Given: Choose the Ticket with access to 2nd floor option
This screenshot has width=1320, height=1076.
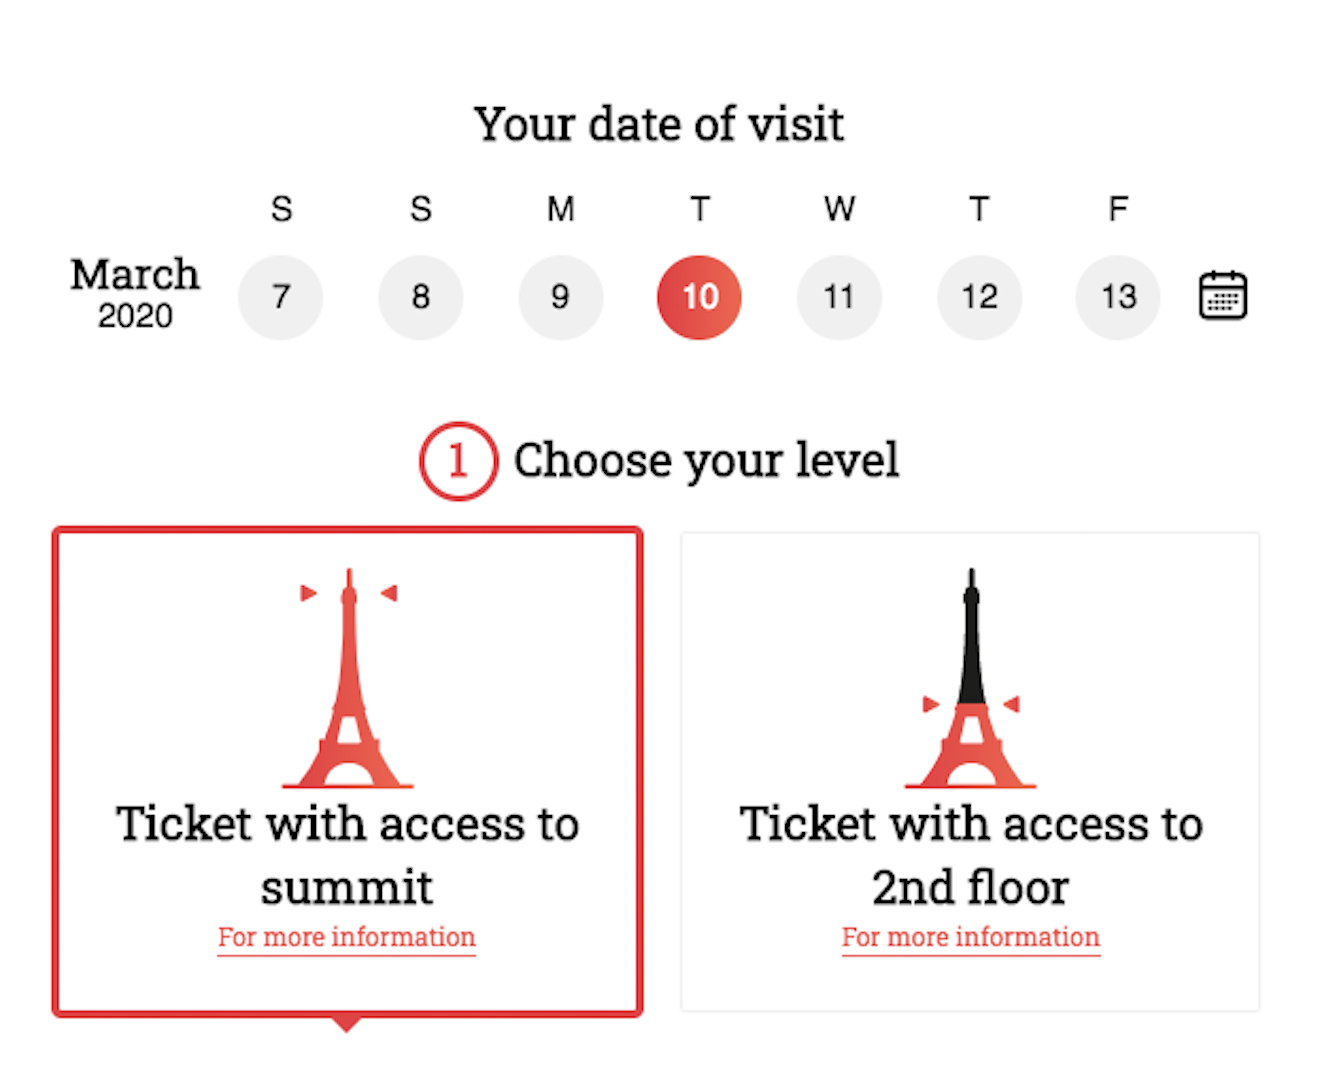Looking at the screenshot, I should 971,770.
